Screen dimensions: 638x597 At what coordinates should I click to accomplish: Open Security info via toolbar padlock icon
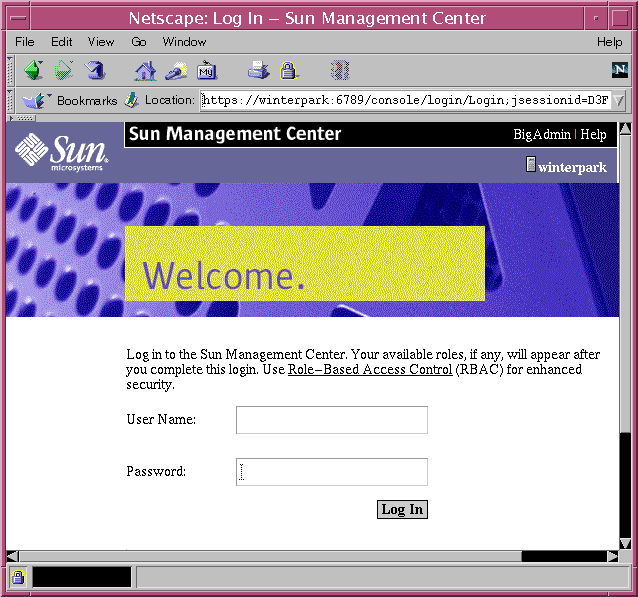click(288, 70)
